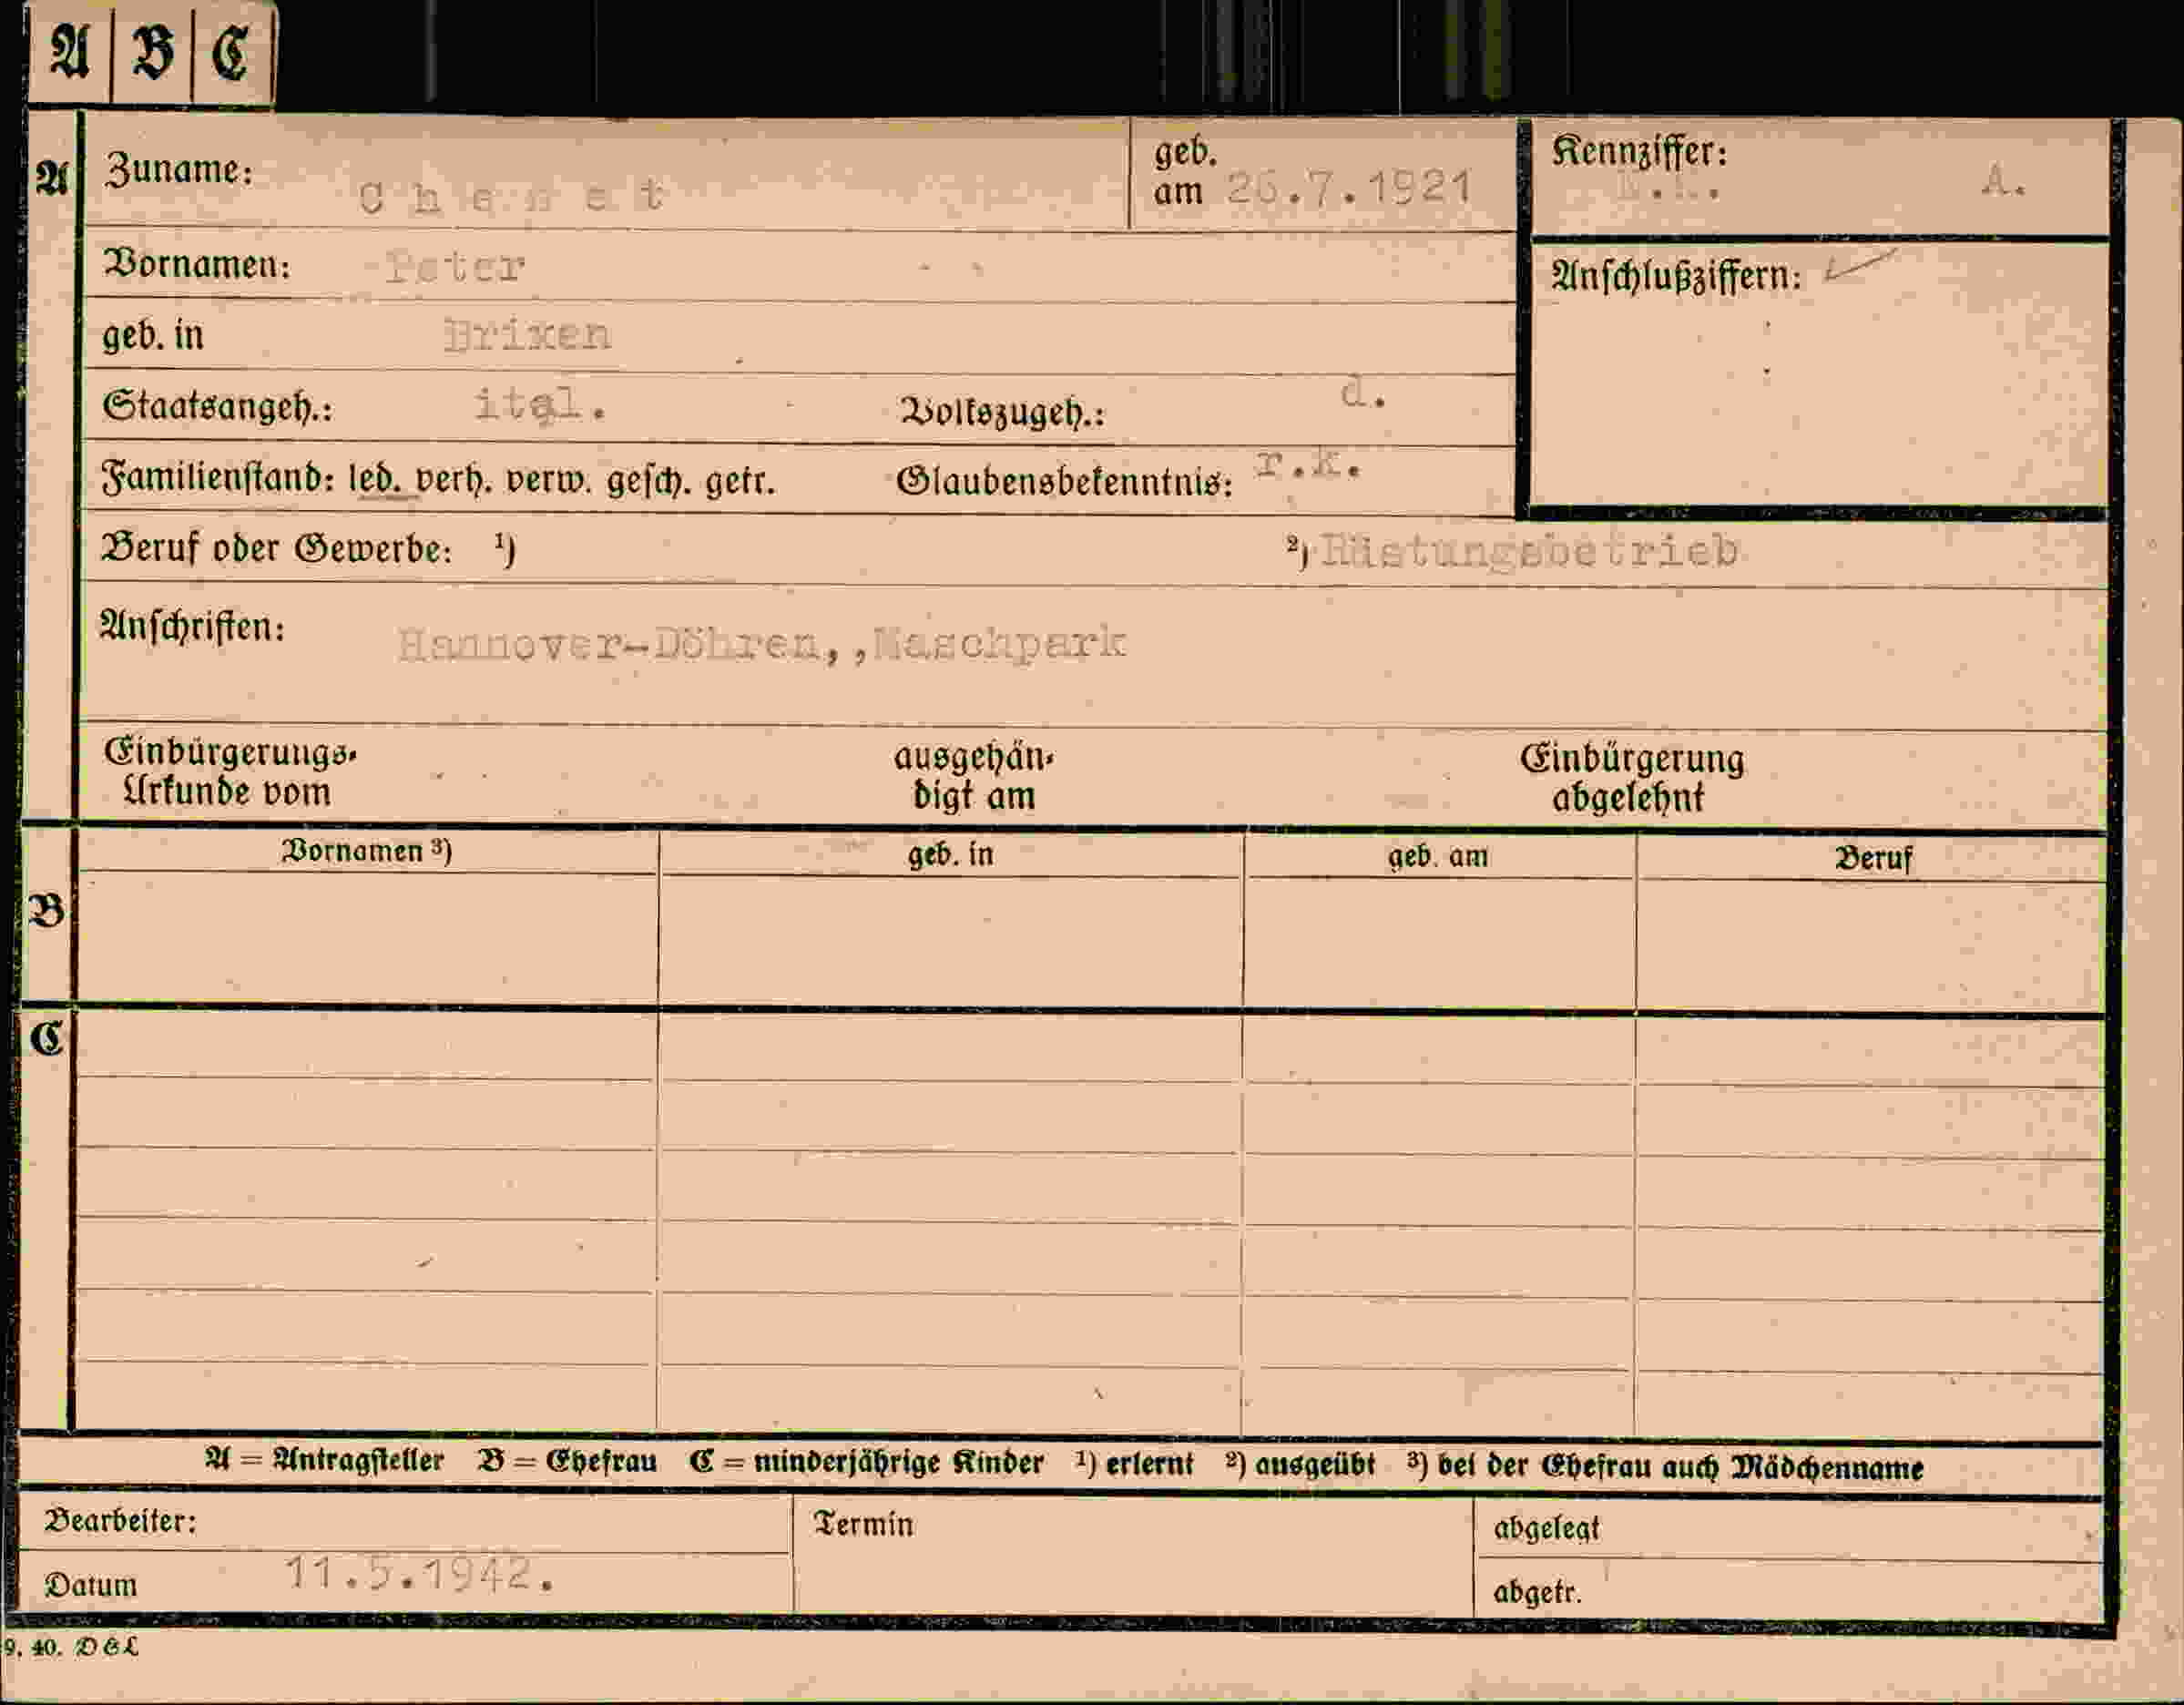Screen dimensions: 2184x1705
Task: Click the "Staatsangeh.:" label
Action: (217, 407)
